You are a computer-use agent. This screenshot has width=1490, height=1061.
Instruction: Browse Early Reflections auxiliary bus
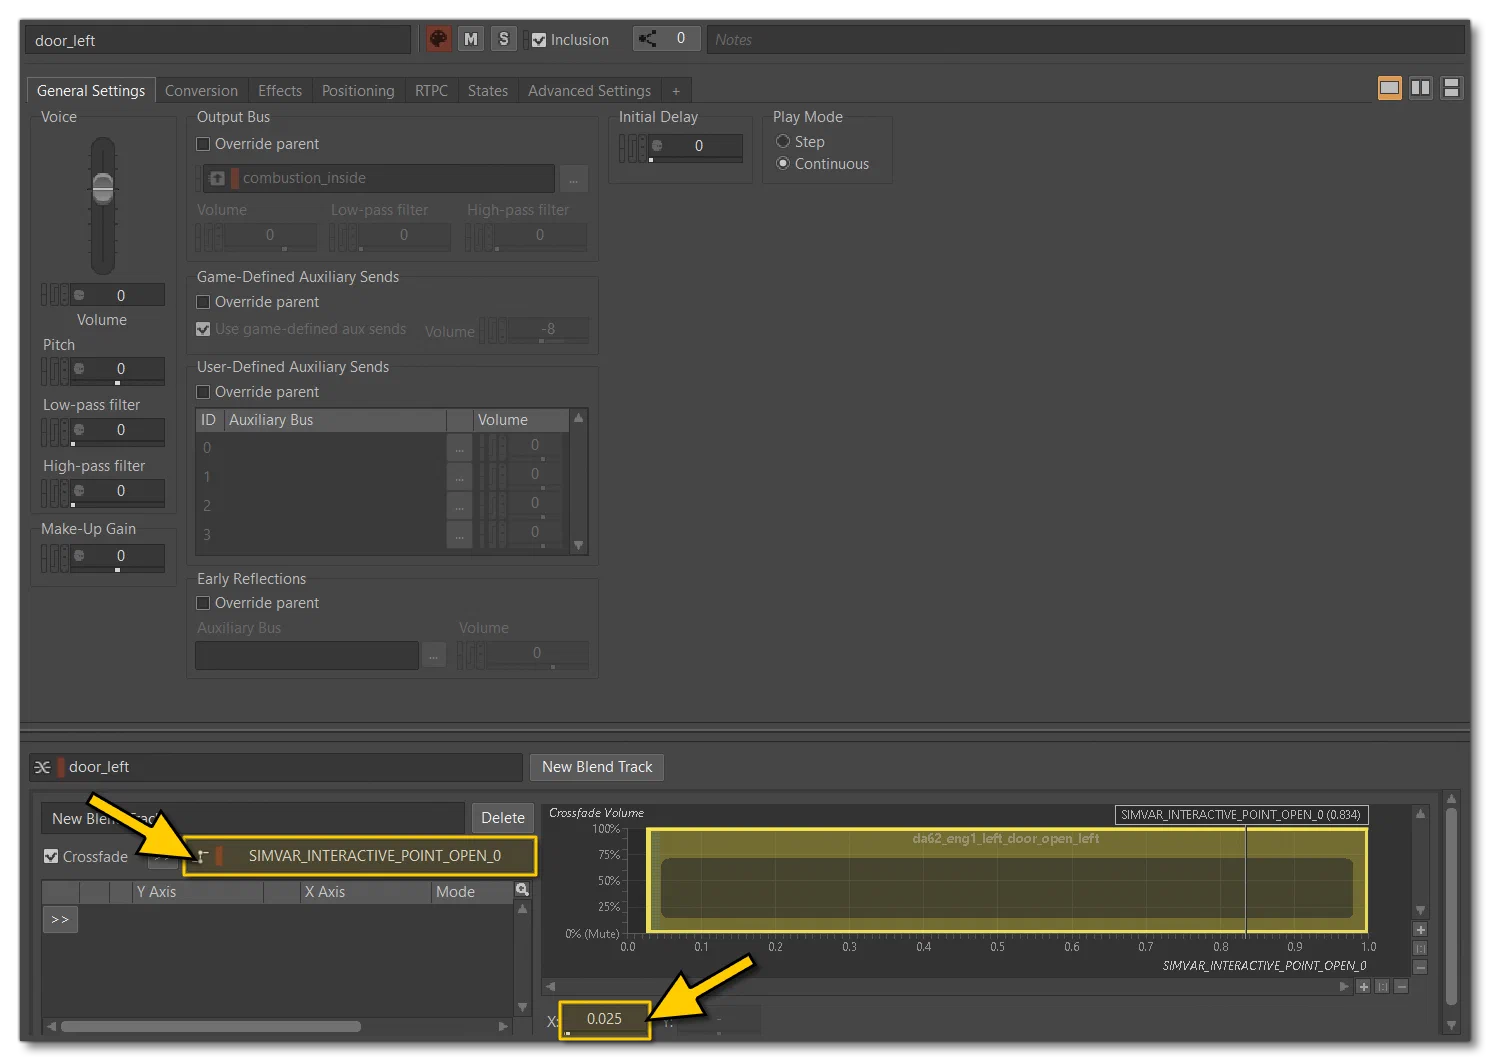[433, 656]
